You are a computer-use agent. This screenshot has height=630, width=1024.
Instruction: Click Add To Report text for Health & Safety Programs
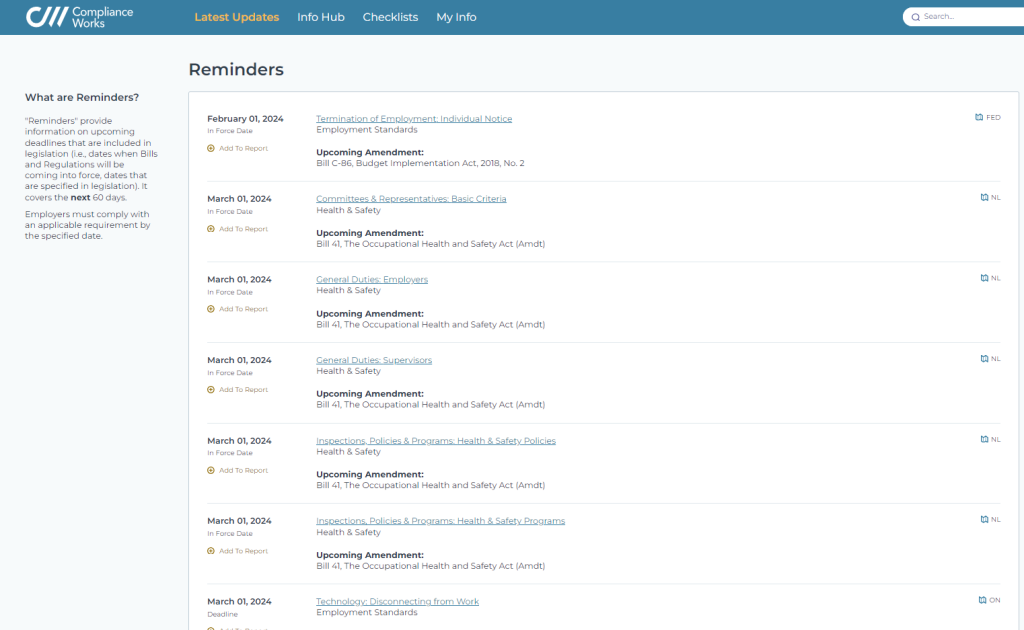(243, 551)
